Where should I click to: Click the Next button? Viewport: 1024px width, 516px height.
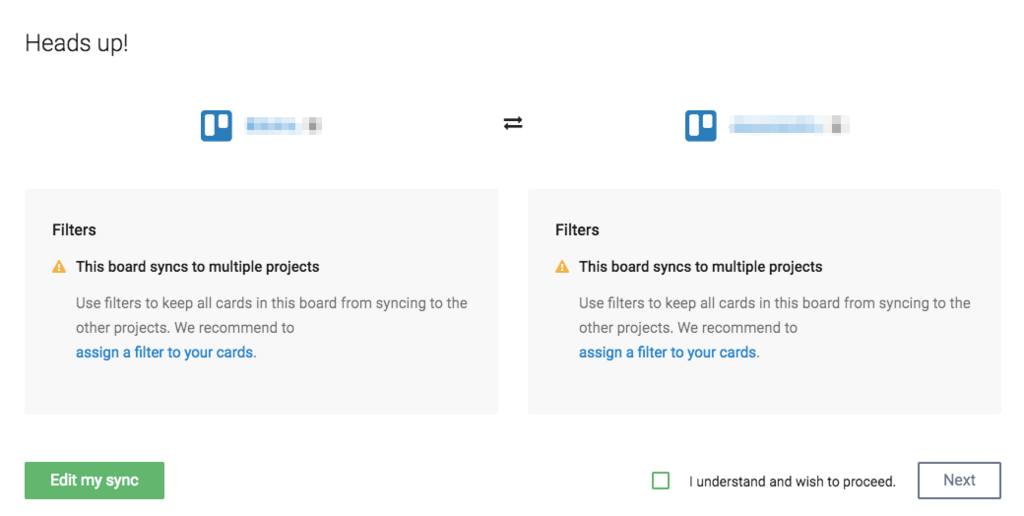tap(959, 480)
